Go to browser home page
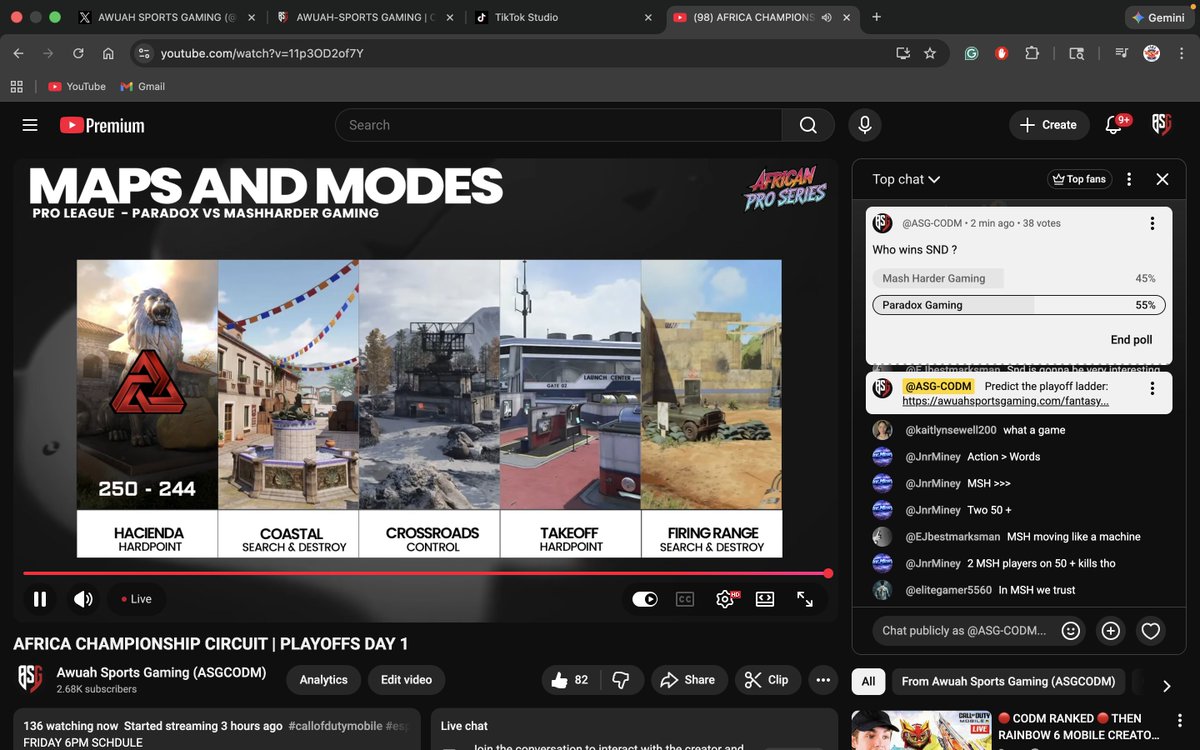1200x750 pixels. point(108,53)
